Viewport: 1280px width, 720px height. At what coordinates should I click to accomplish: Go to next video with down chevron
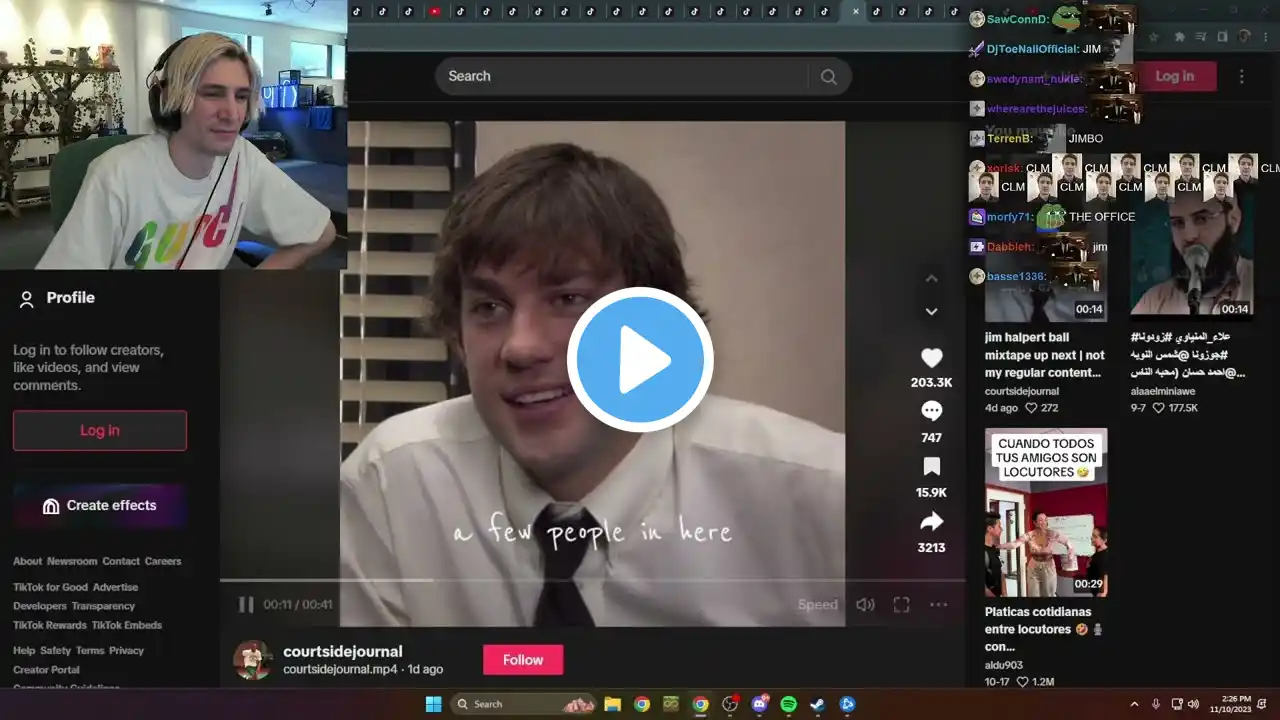point(931,312)
